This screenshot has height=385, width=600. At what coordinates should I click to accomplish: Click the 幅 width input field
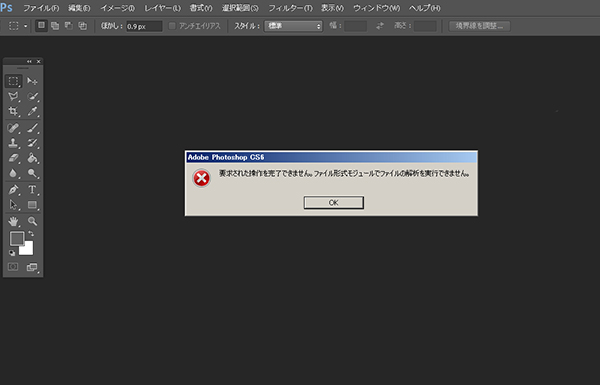point(355,26)
